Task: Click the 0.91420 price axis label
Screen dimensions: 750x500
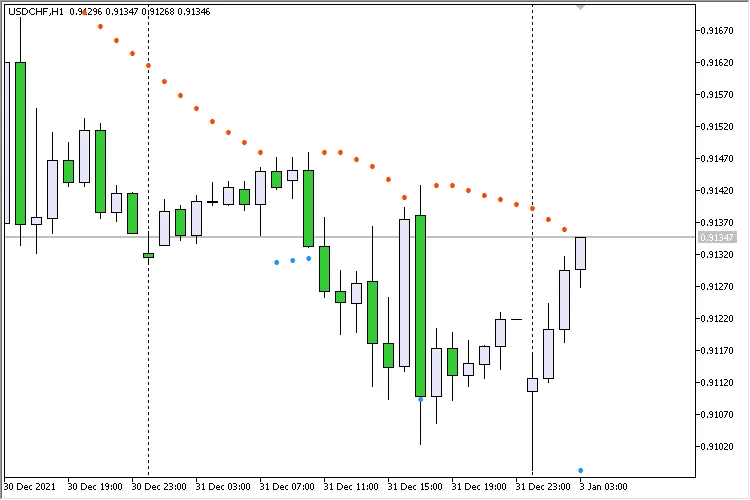Action: click(717, 190)
